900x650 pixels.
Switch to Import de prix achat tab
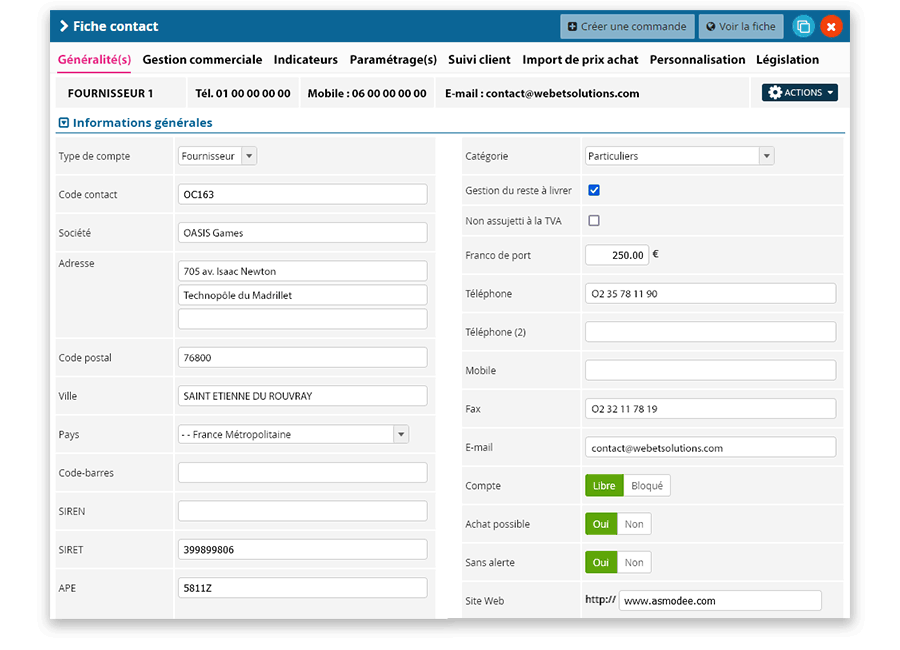tap(580, 60)
